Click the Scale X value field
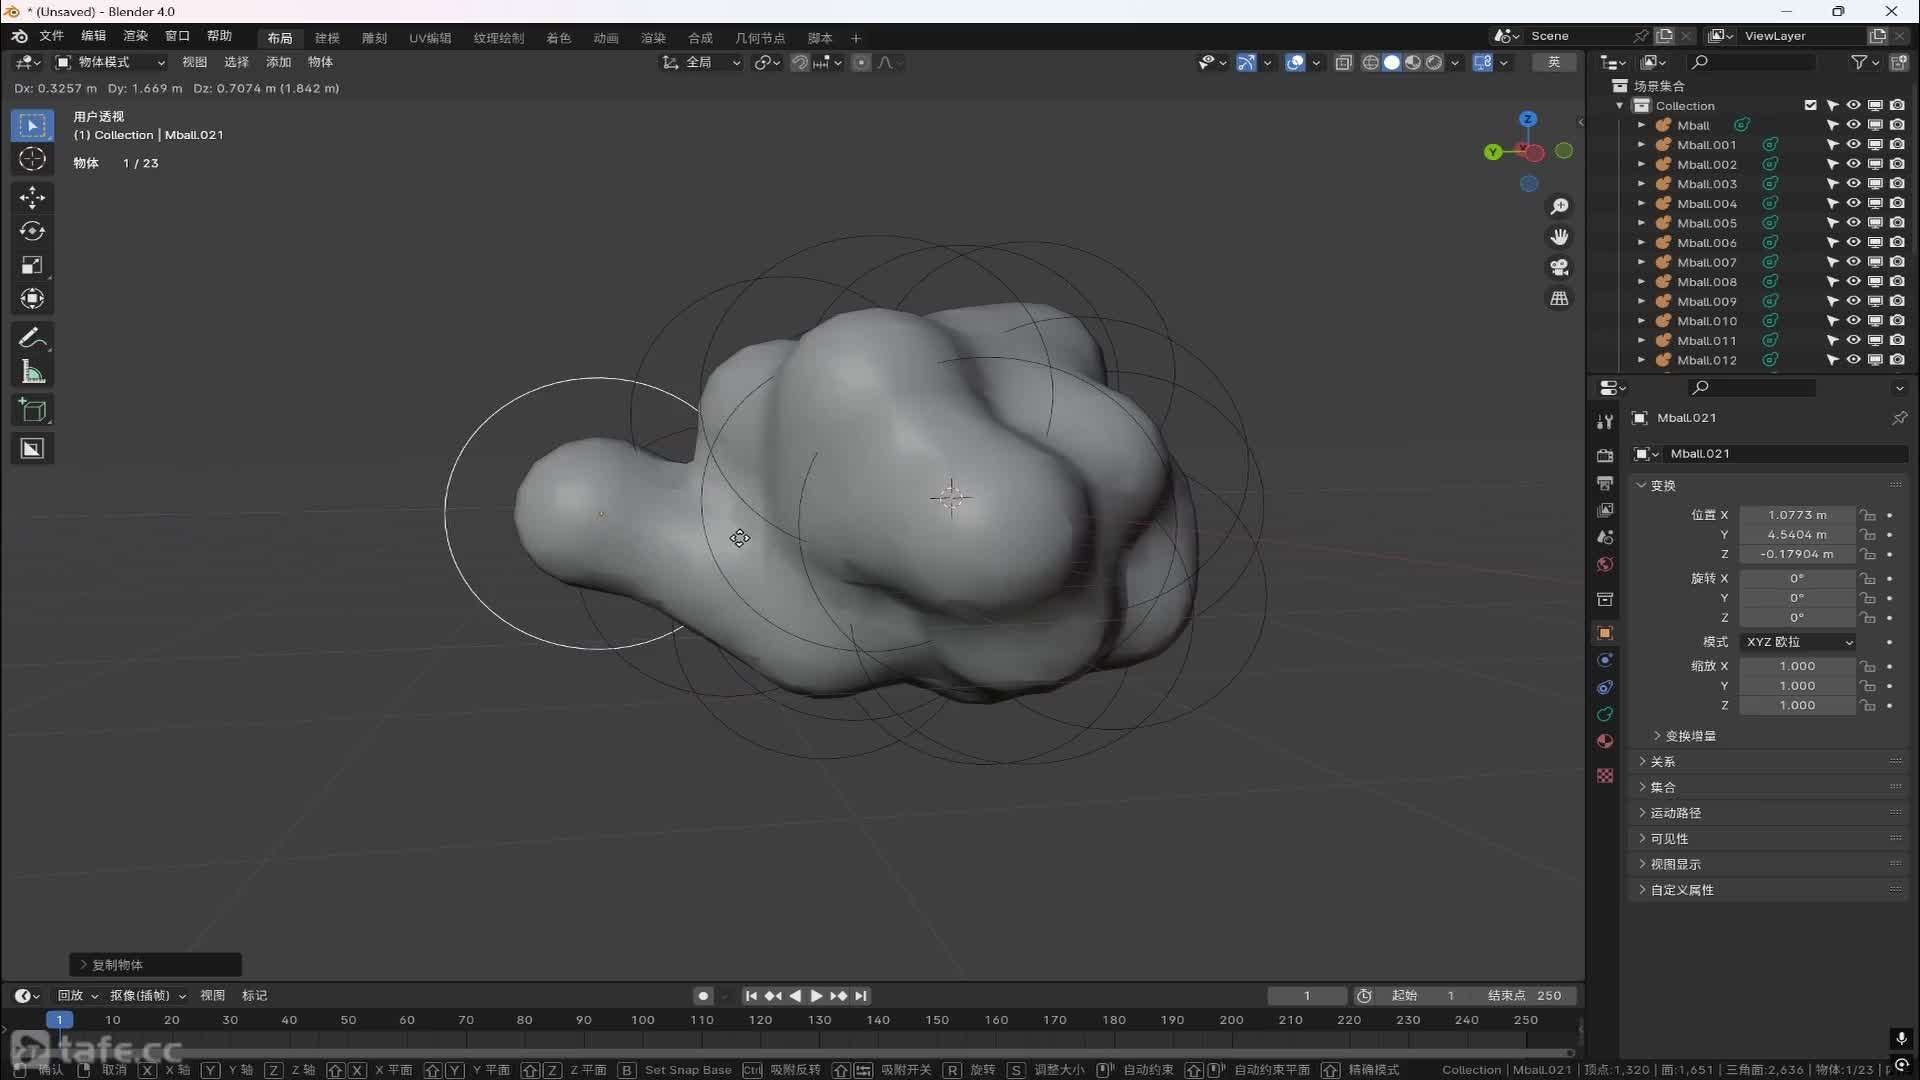This screenshot has width=1920, height=1080. tap(1796, 666)
